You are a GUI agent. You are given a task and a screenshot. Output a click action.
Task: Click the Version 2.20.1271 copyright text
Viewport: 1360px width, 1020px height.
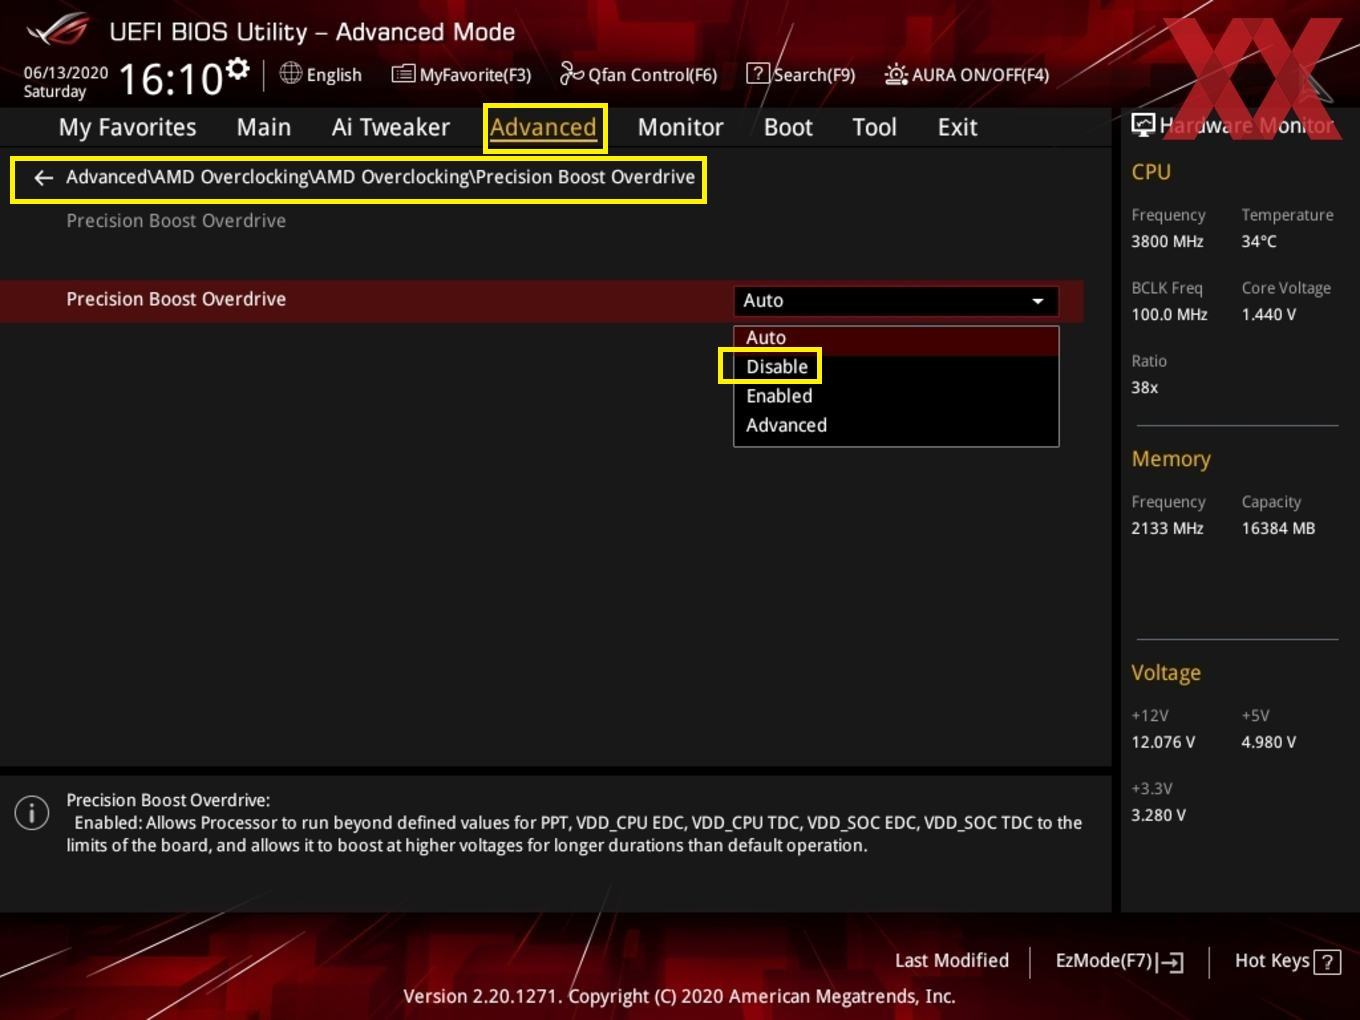679,996
